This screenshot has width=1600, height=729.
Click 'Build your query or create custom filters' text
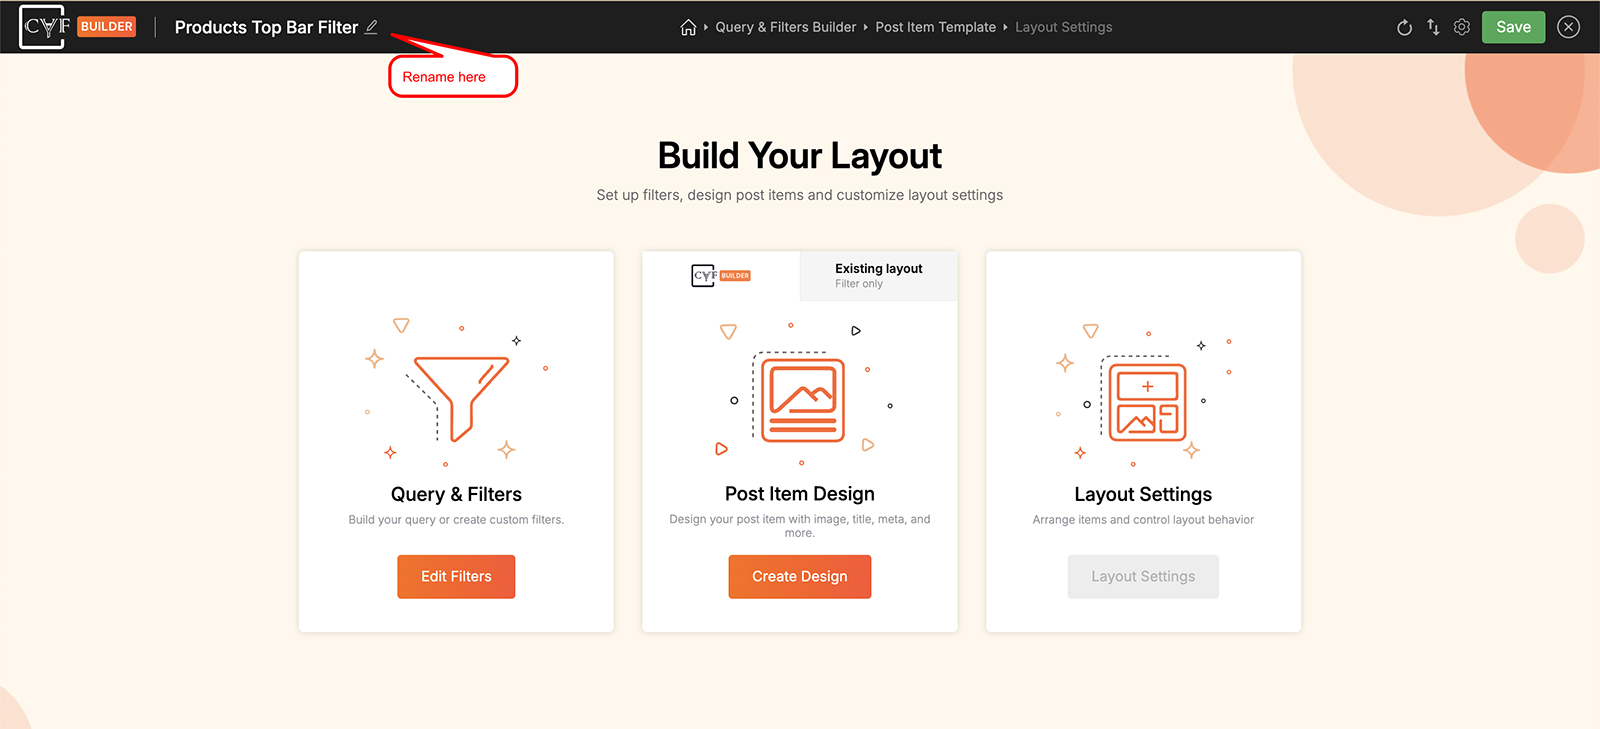click(456, 520)
